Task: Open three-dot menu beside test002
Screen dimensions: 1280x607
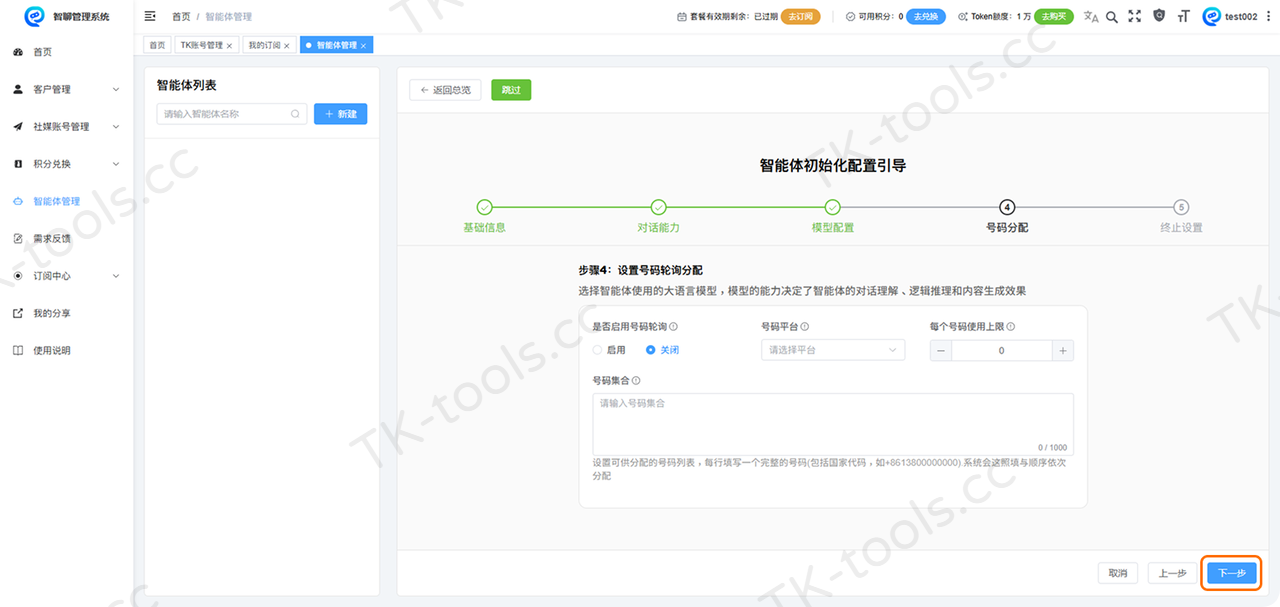Action: tap(1268, 16)
